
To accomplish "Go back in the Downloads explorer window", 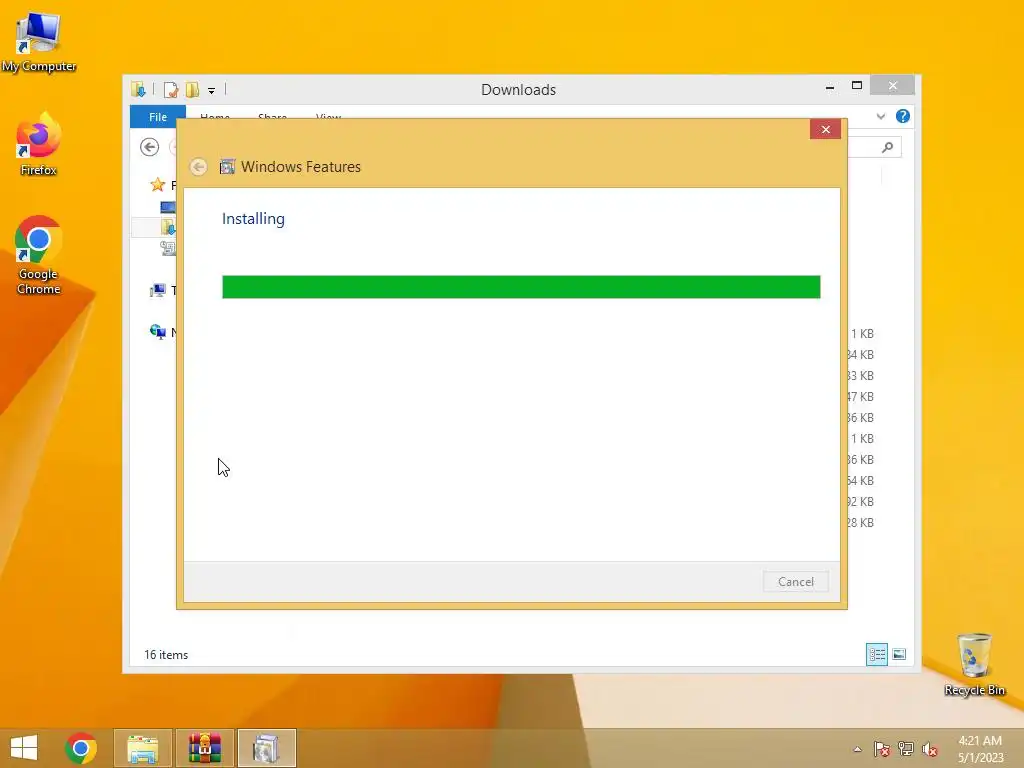I will 150,147.
